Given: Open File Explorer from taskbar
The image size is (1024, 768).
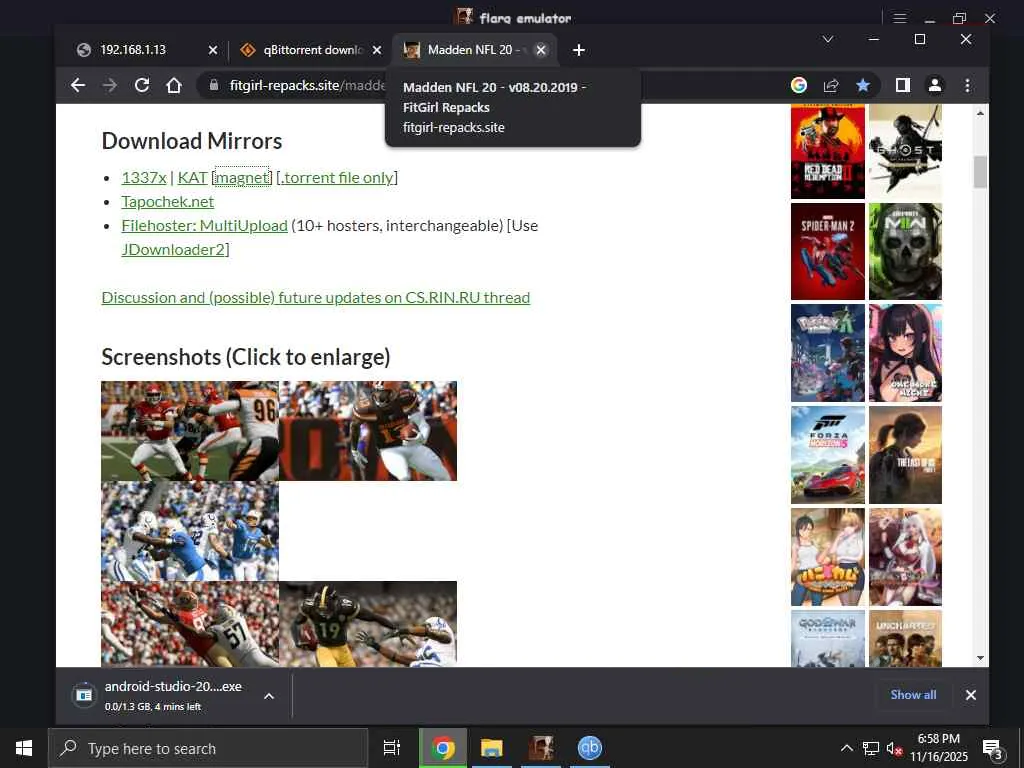Looking at the screenshot, I should [492, 748].
